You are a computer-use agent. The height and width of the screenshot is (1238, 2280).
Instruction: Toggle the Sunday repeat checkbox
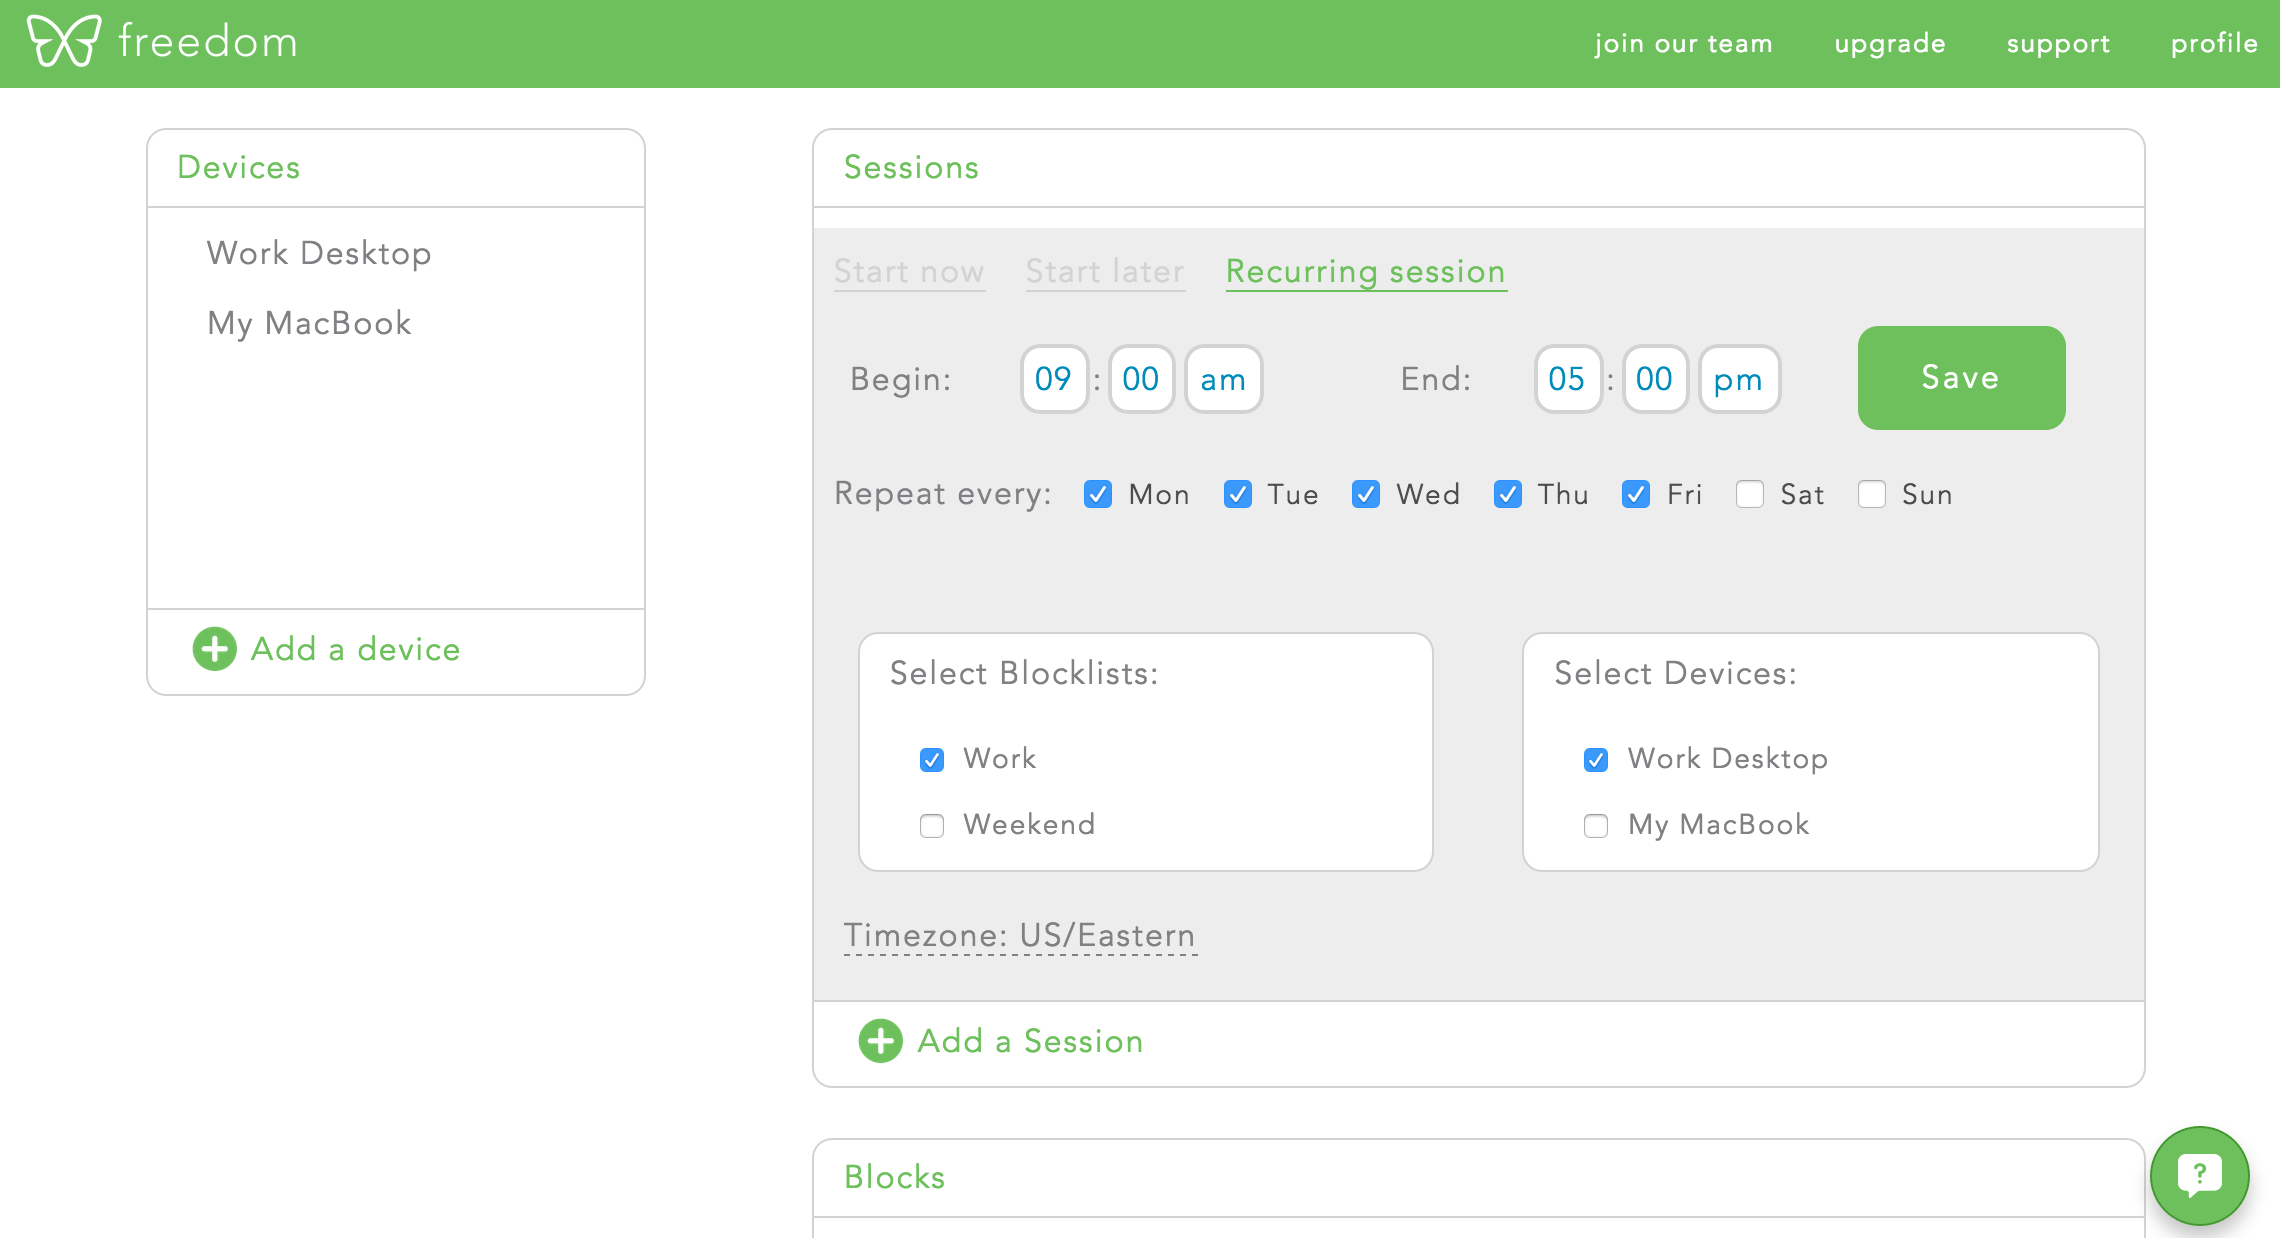pyautogui.click(x=1870, y=492)
